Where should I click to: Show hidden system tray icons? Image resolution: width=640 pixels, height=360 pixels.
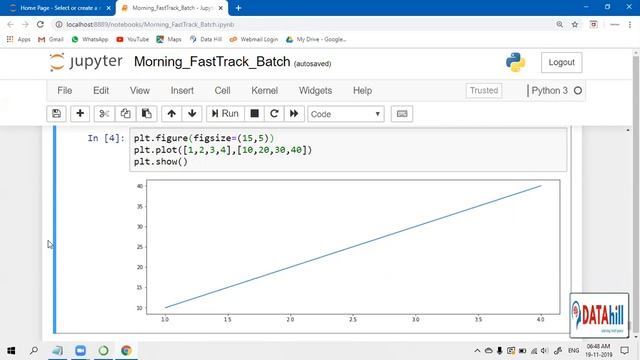pos(477,351)
